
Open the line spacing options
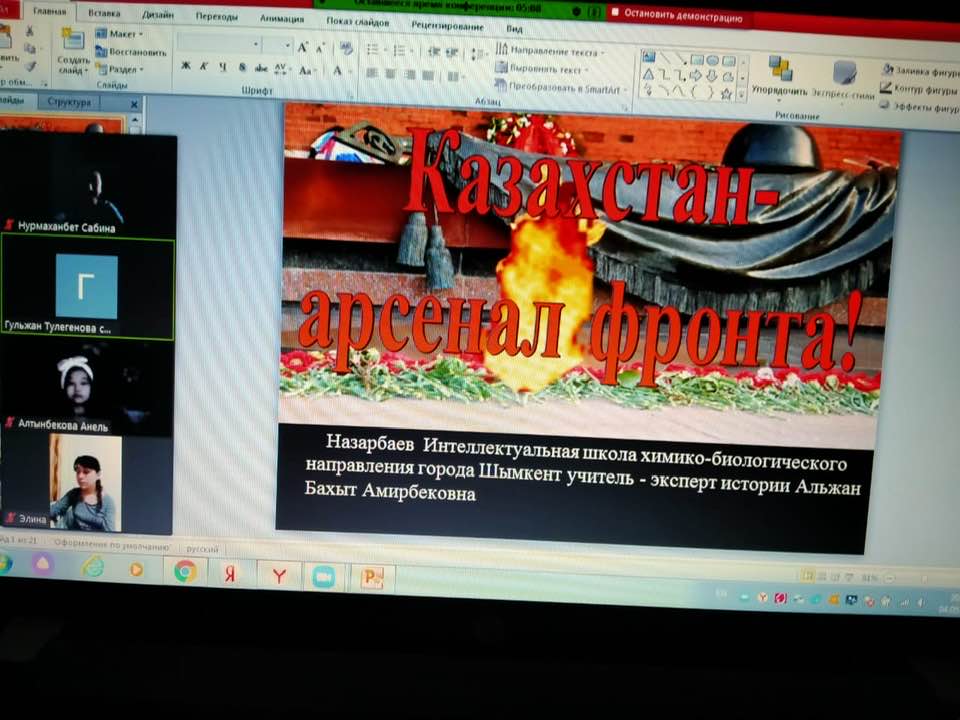[x=478, y=54]
